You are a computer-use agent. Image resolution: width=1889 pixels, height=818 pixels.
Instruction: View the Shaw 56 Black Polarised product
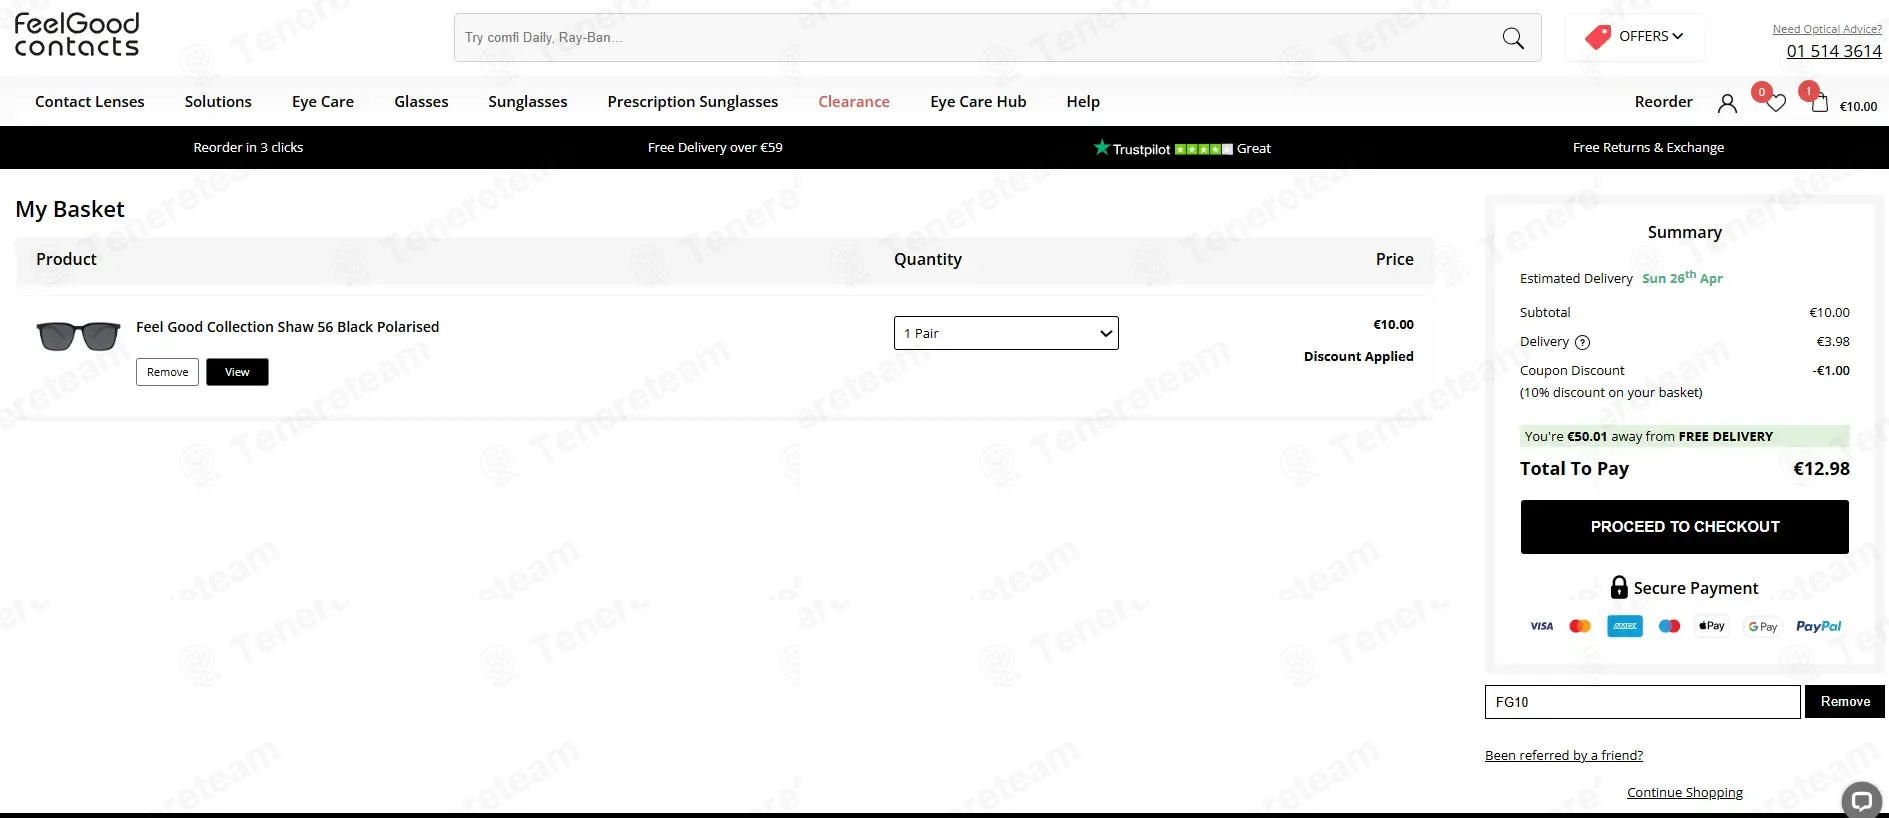237,372
